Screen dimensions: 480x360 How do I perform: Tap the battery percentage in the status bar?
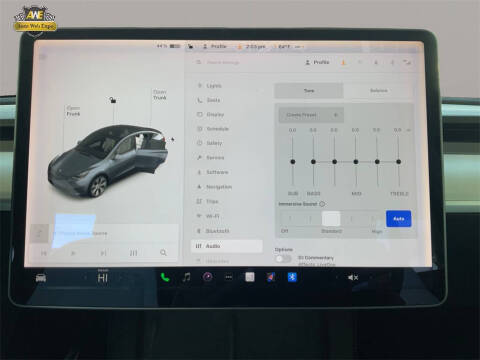coord(162,46)
